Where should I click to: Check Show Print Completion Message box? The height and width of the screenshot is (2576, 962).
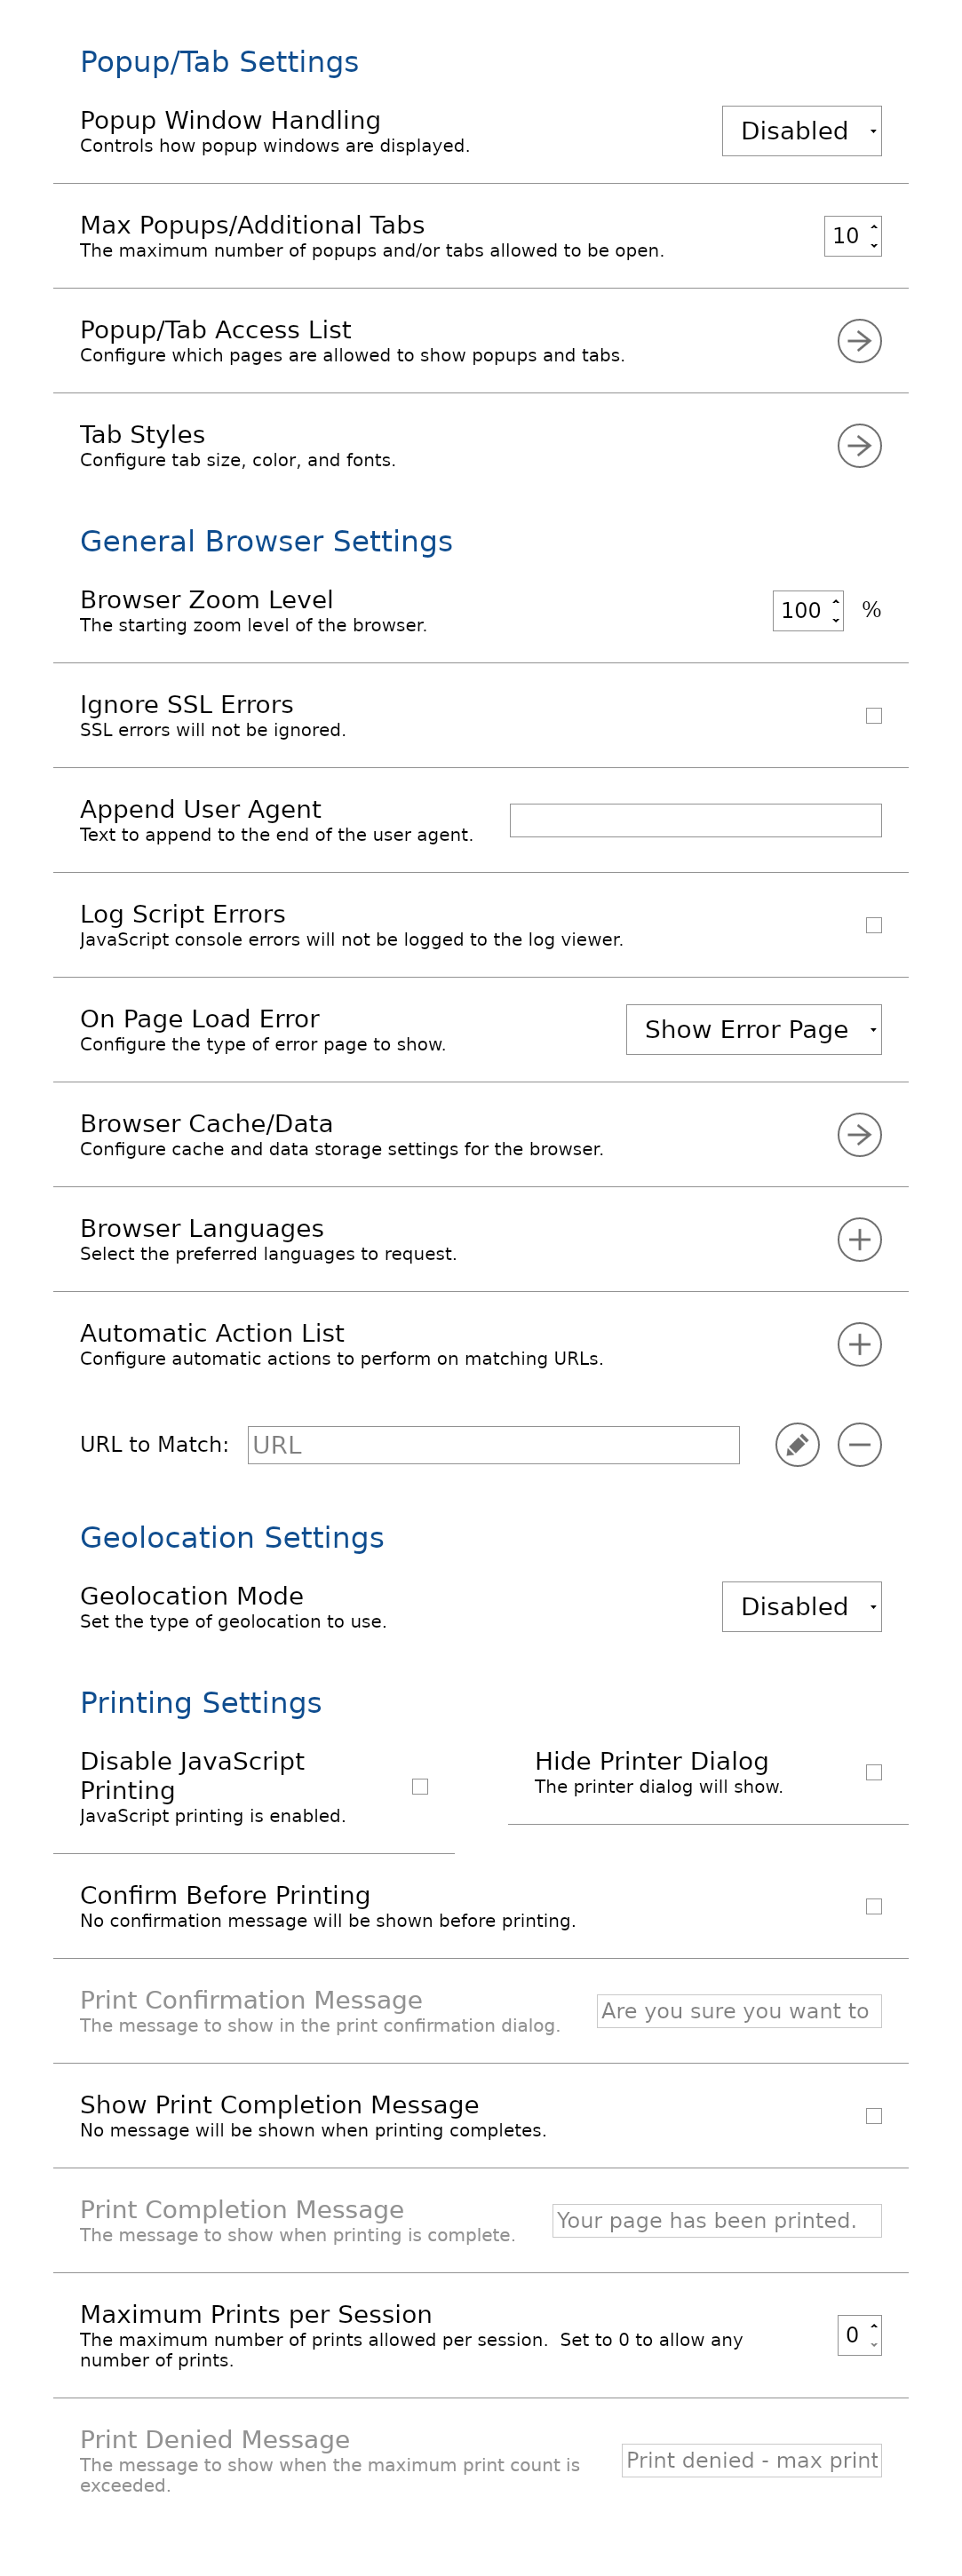click(873, 2116)
